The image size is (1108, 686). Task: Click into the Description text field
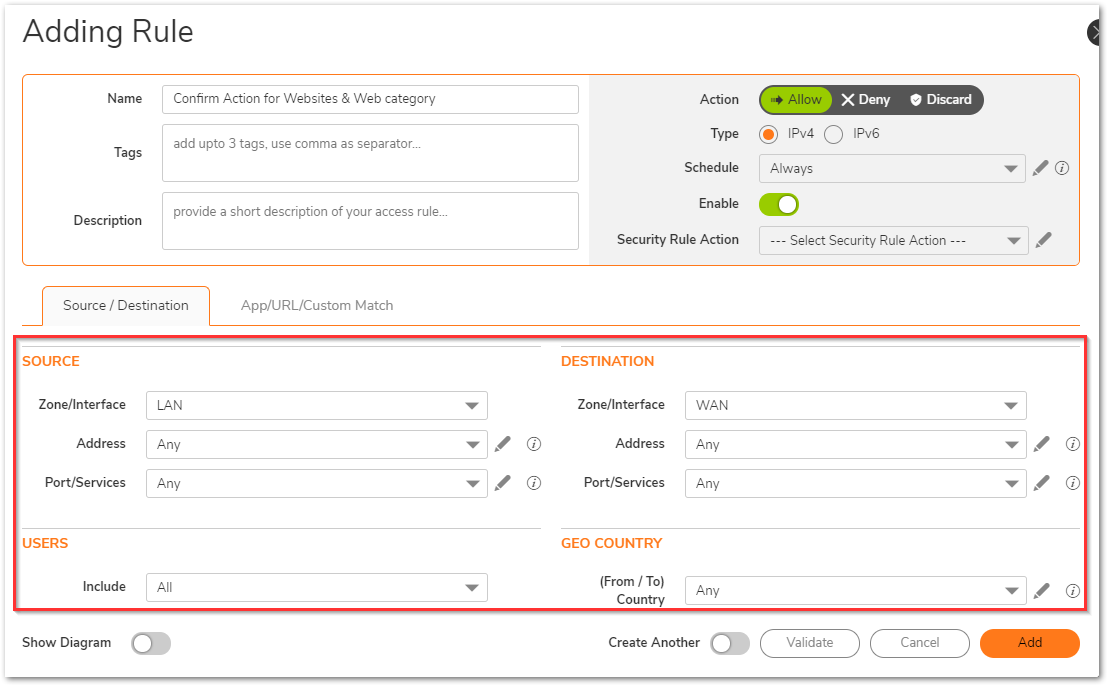(x=370, y=221)
